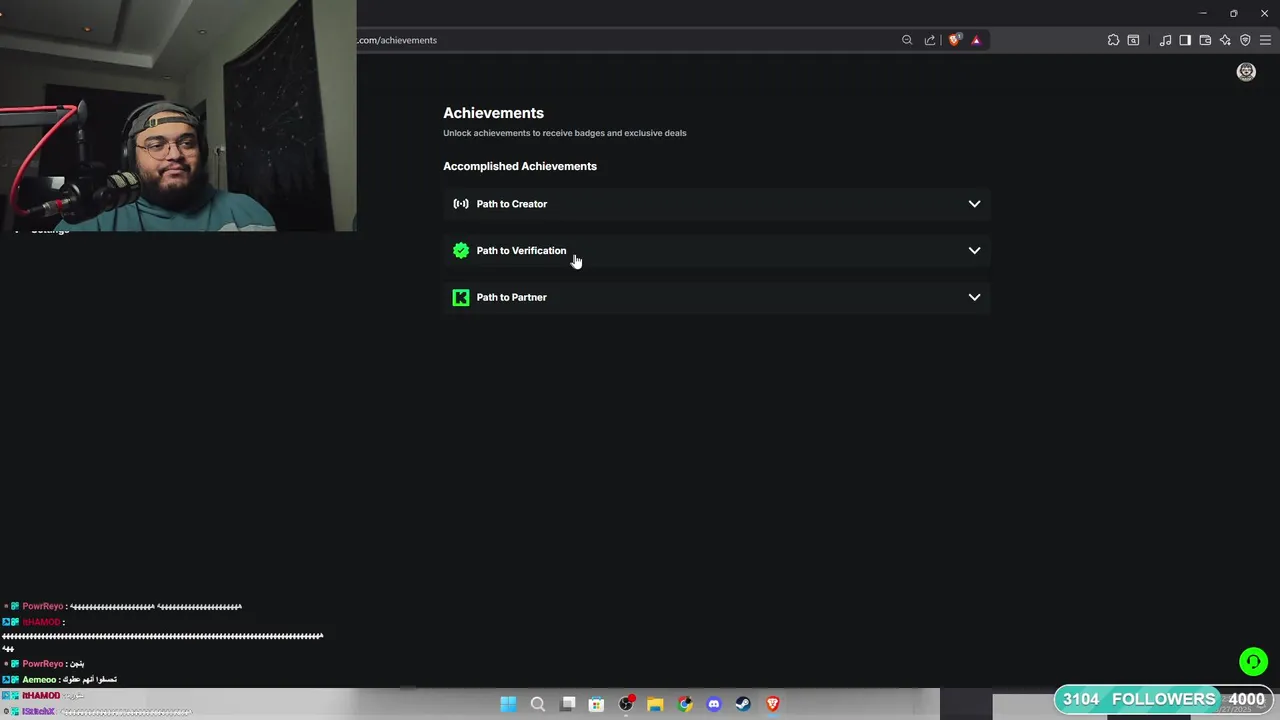Image resolution: width=1280 pixels, height=720 pixels.
Task: Open the Brave Wallet icon
Action: (x=1205, y=40)
